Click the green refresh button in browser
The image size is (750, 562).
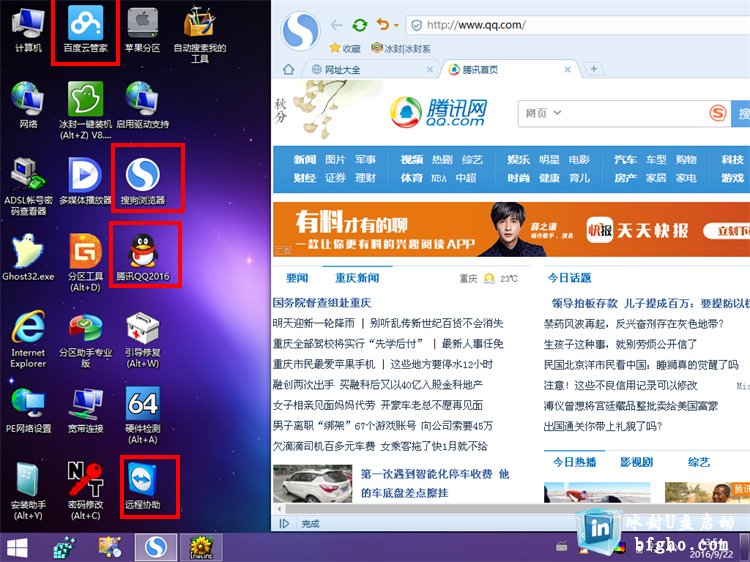pos(360,25)
